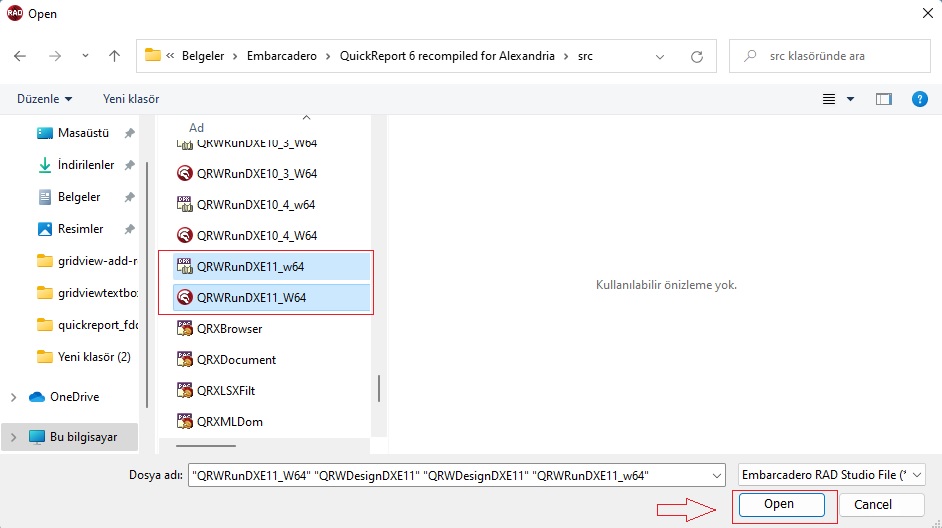Select the QRXDocument file
The height and width of the screenshot is (528, 942).
pos(236,359)
